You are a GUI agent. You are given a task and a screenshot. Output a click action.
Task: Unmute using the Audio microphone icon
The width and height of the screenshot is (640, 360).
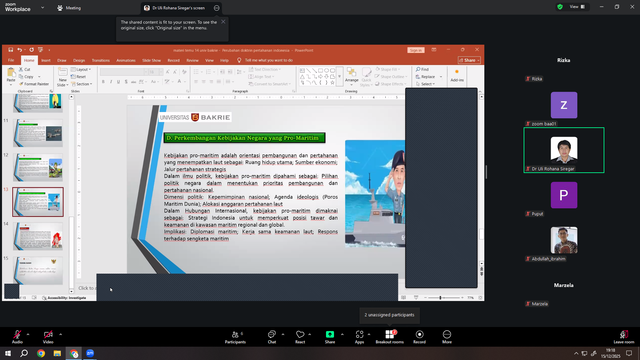[17, 334]
